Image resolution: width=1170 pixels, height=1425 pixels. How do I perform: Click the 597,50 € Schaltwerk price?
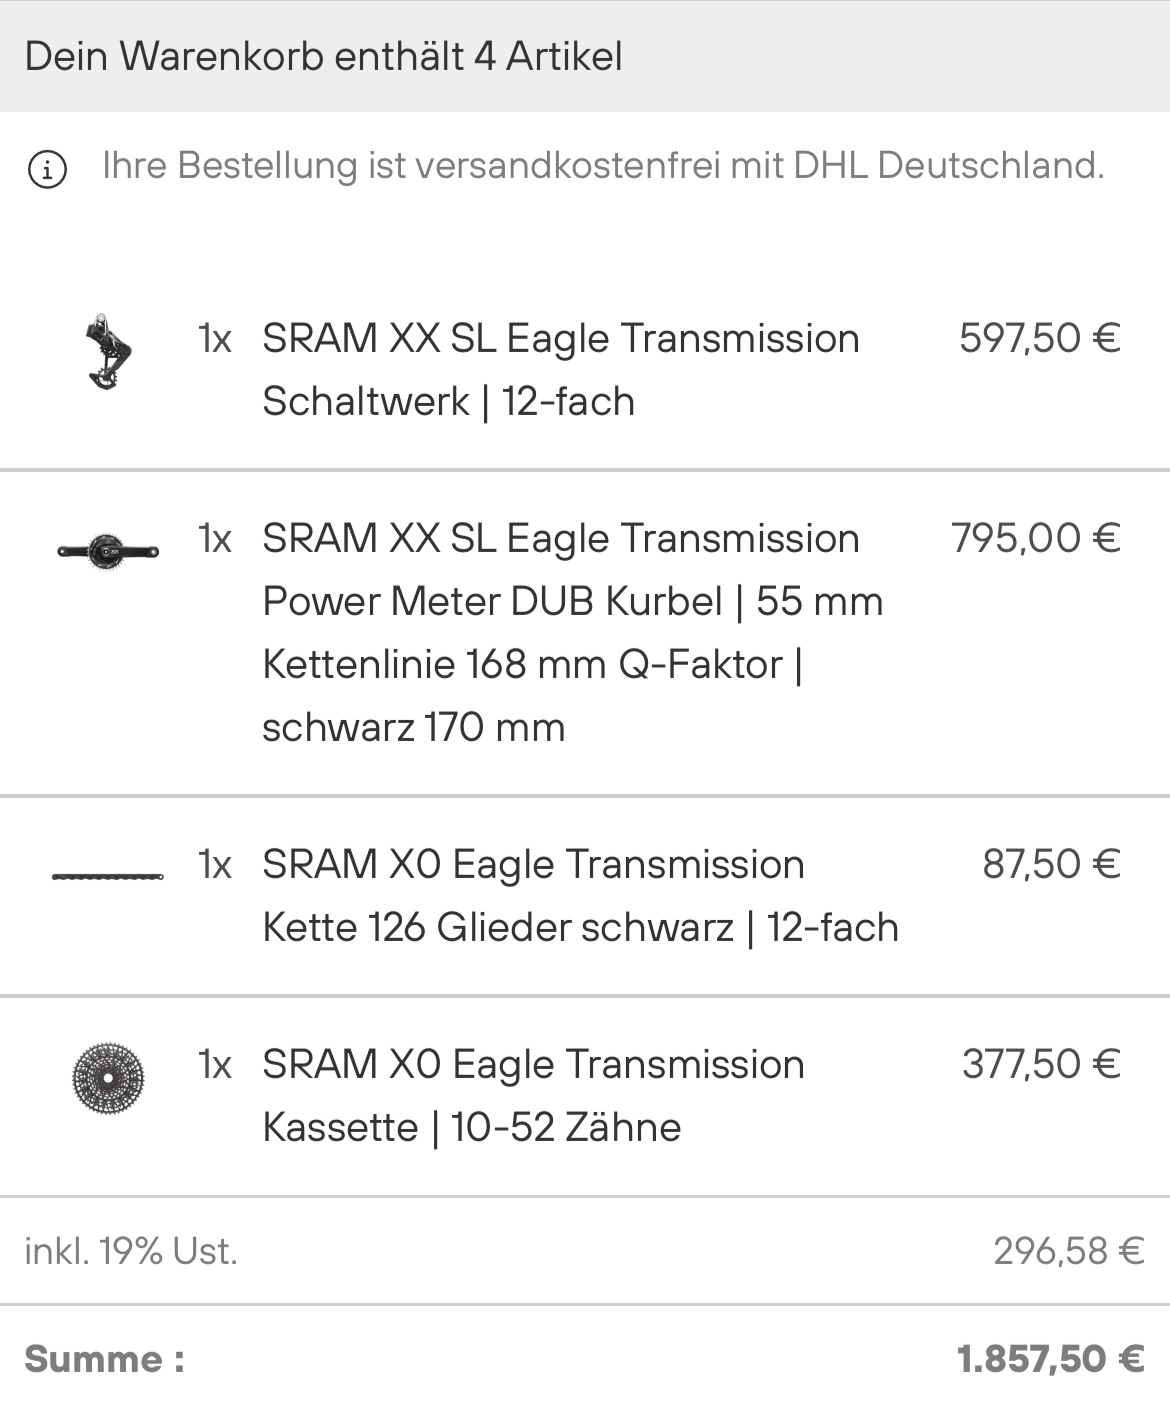coord(1039,339)
